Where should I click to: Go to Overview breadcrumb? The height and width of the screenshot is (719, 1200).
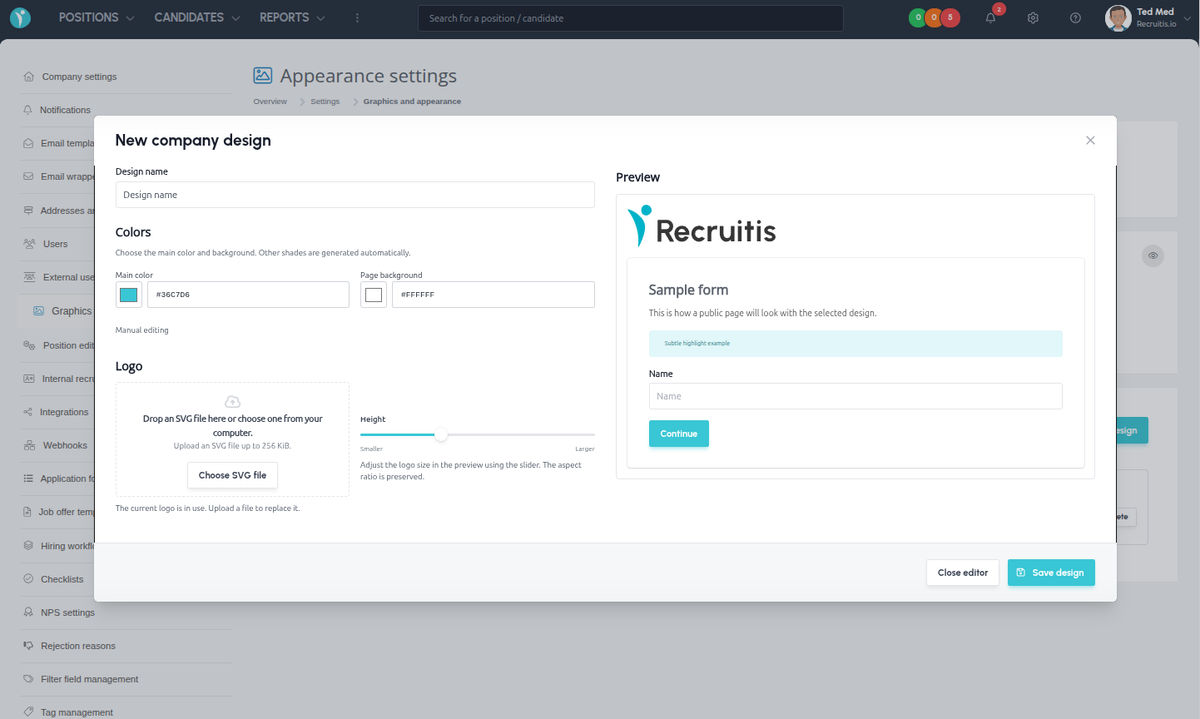tap(270, 101)
